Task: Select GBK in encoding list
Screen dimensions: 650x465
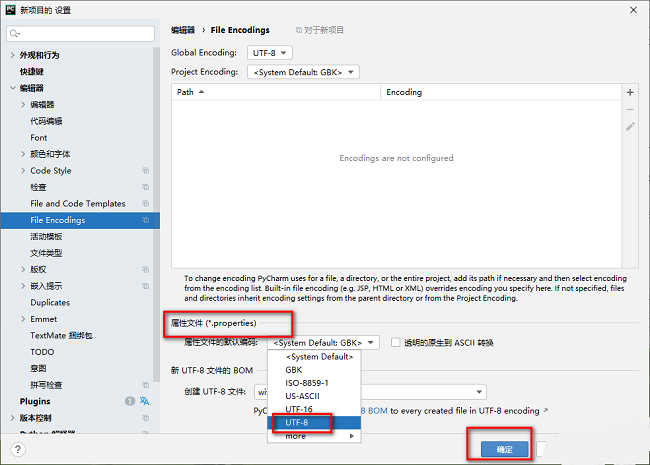Action: point(314,370)
